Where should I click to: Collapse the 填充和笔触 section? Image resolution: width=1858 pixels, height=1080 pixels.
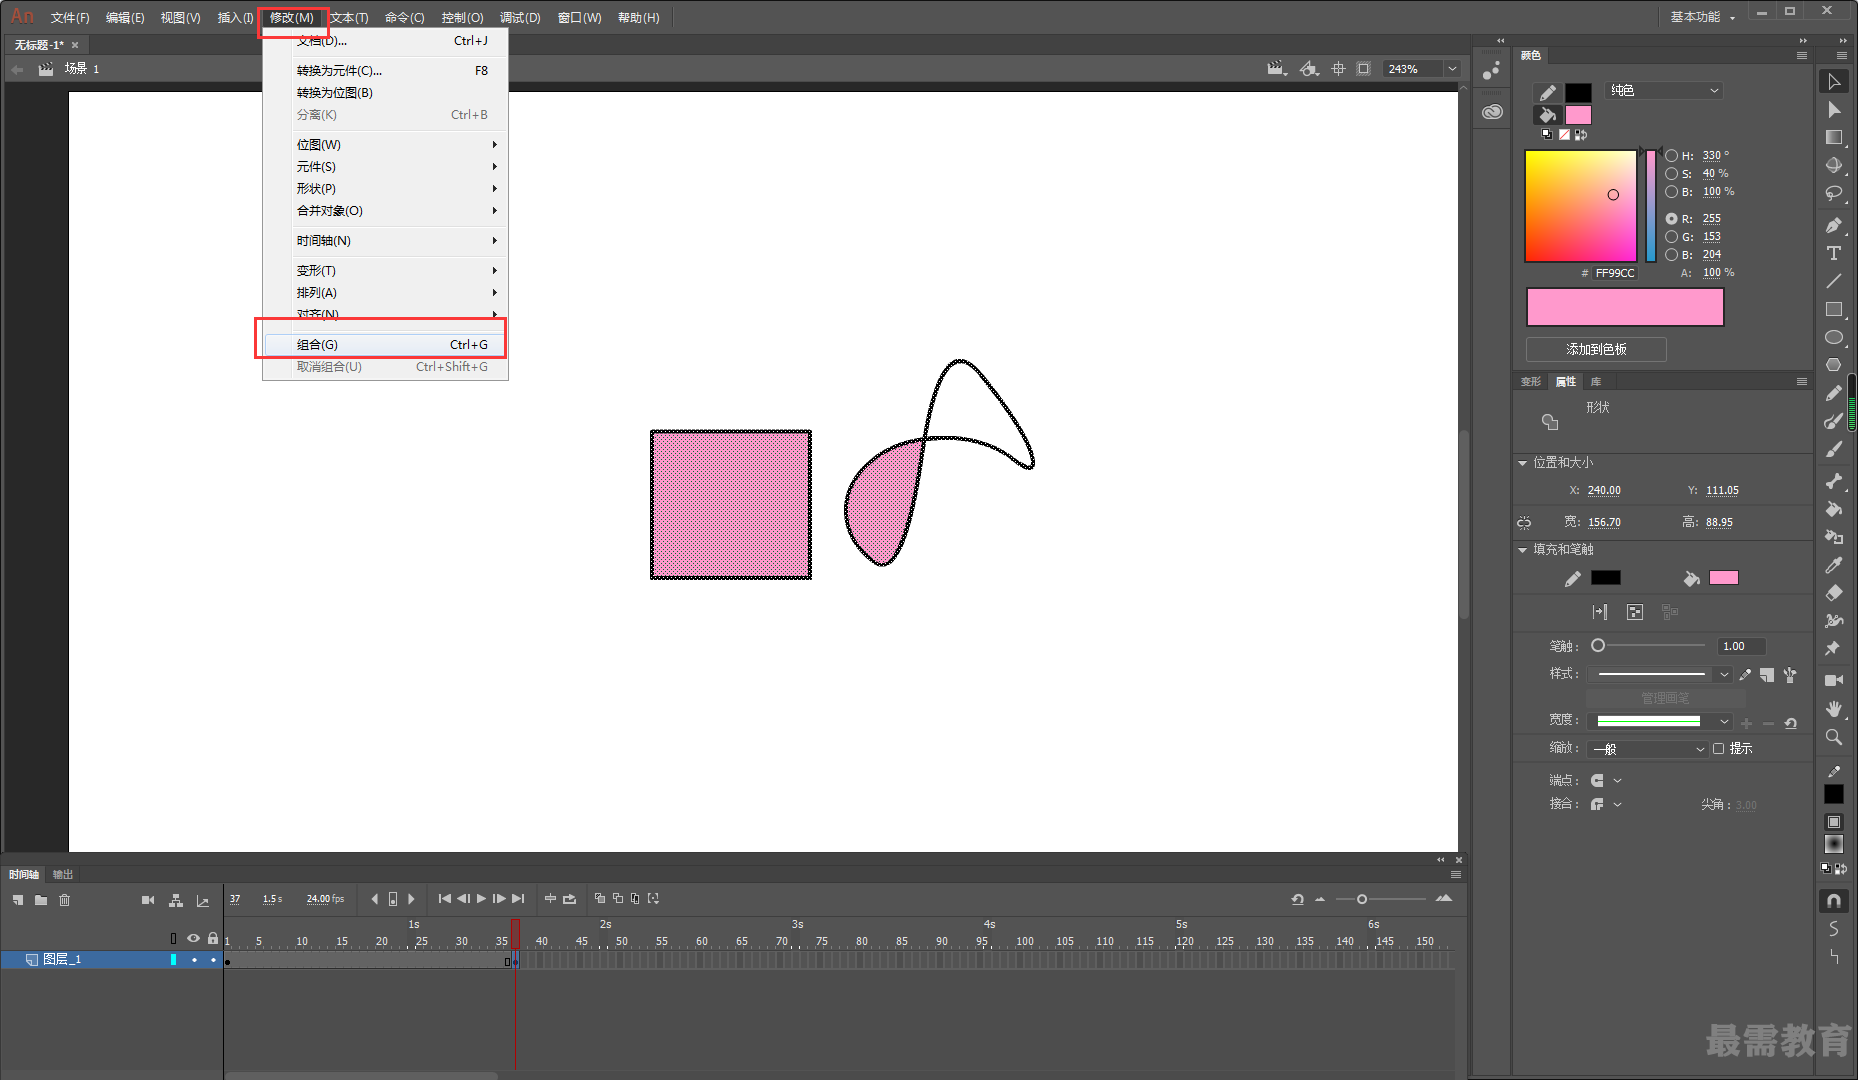(x=1523, y=550)
